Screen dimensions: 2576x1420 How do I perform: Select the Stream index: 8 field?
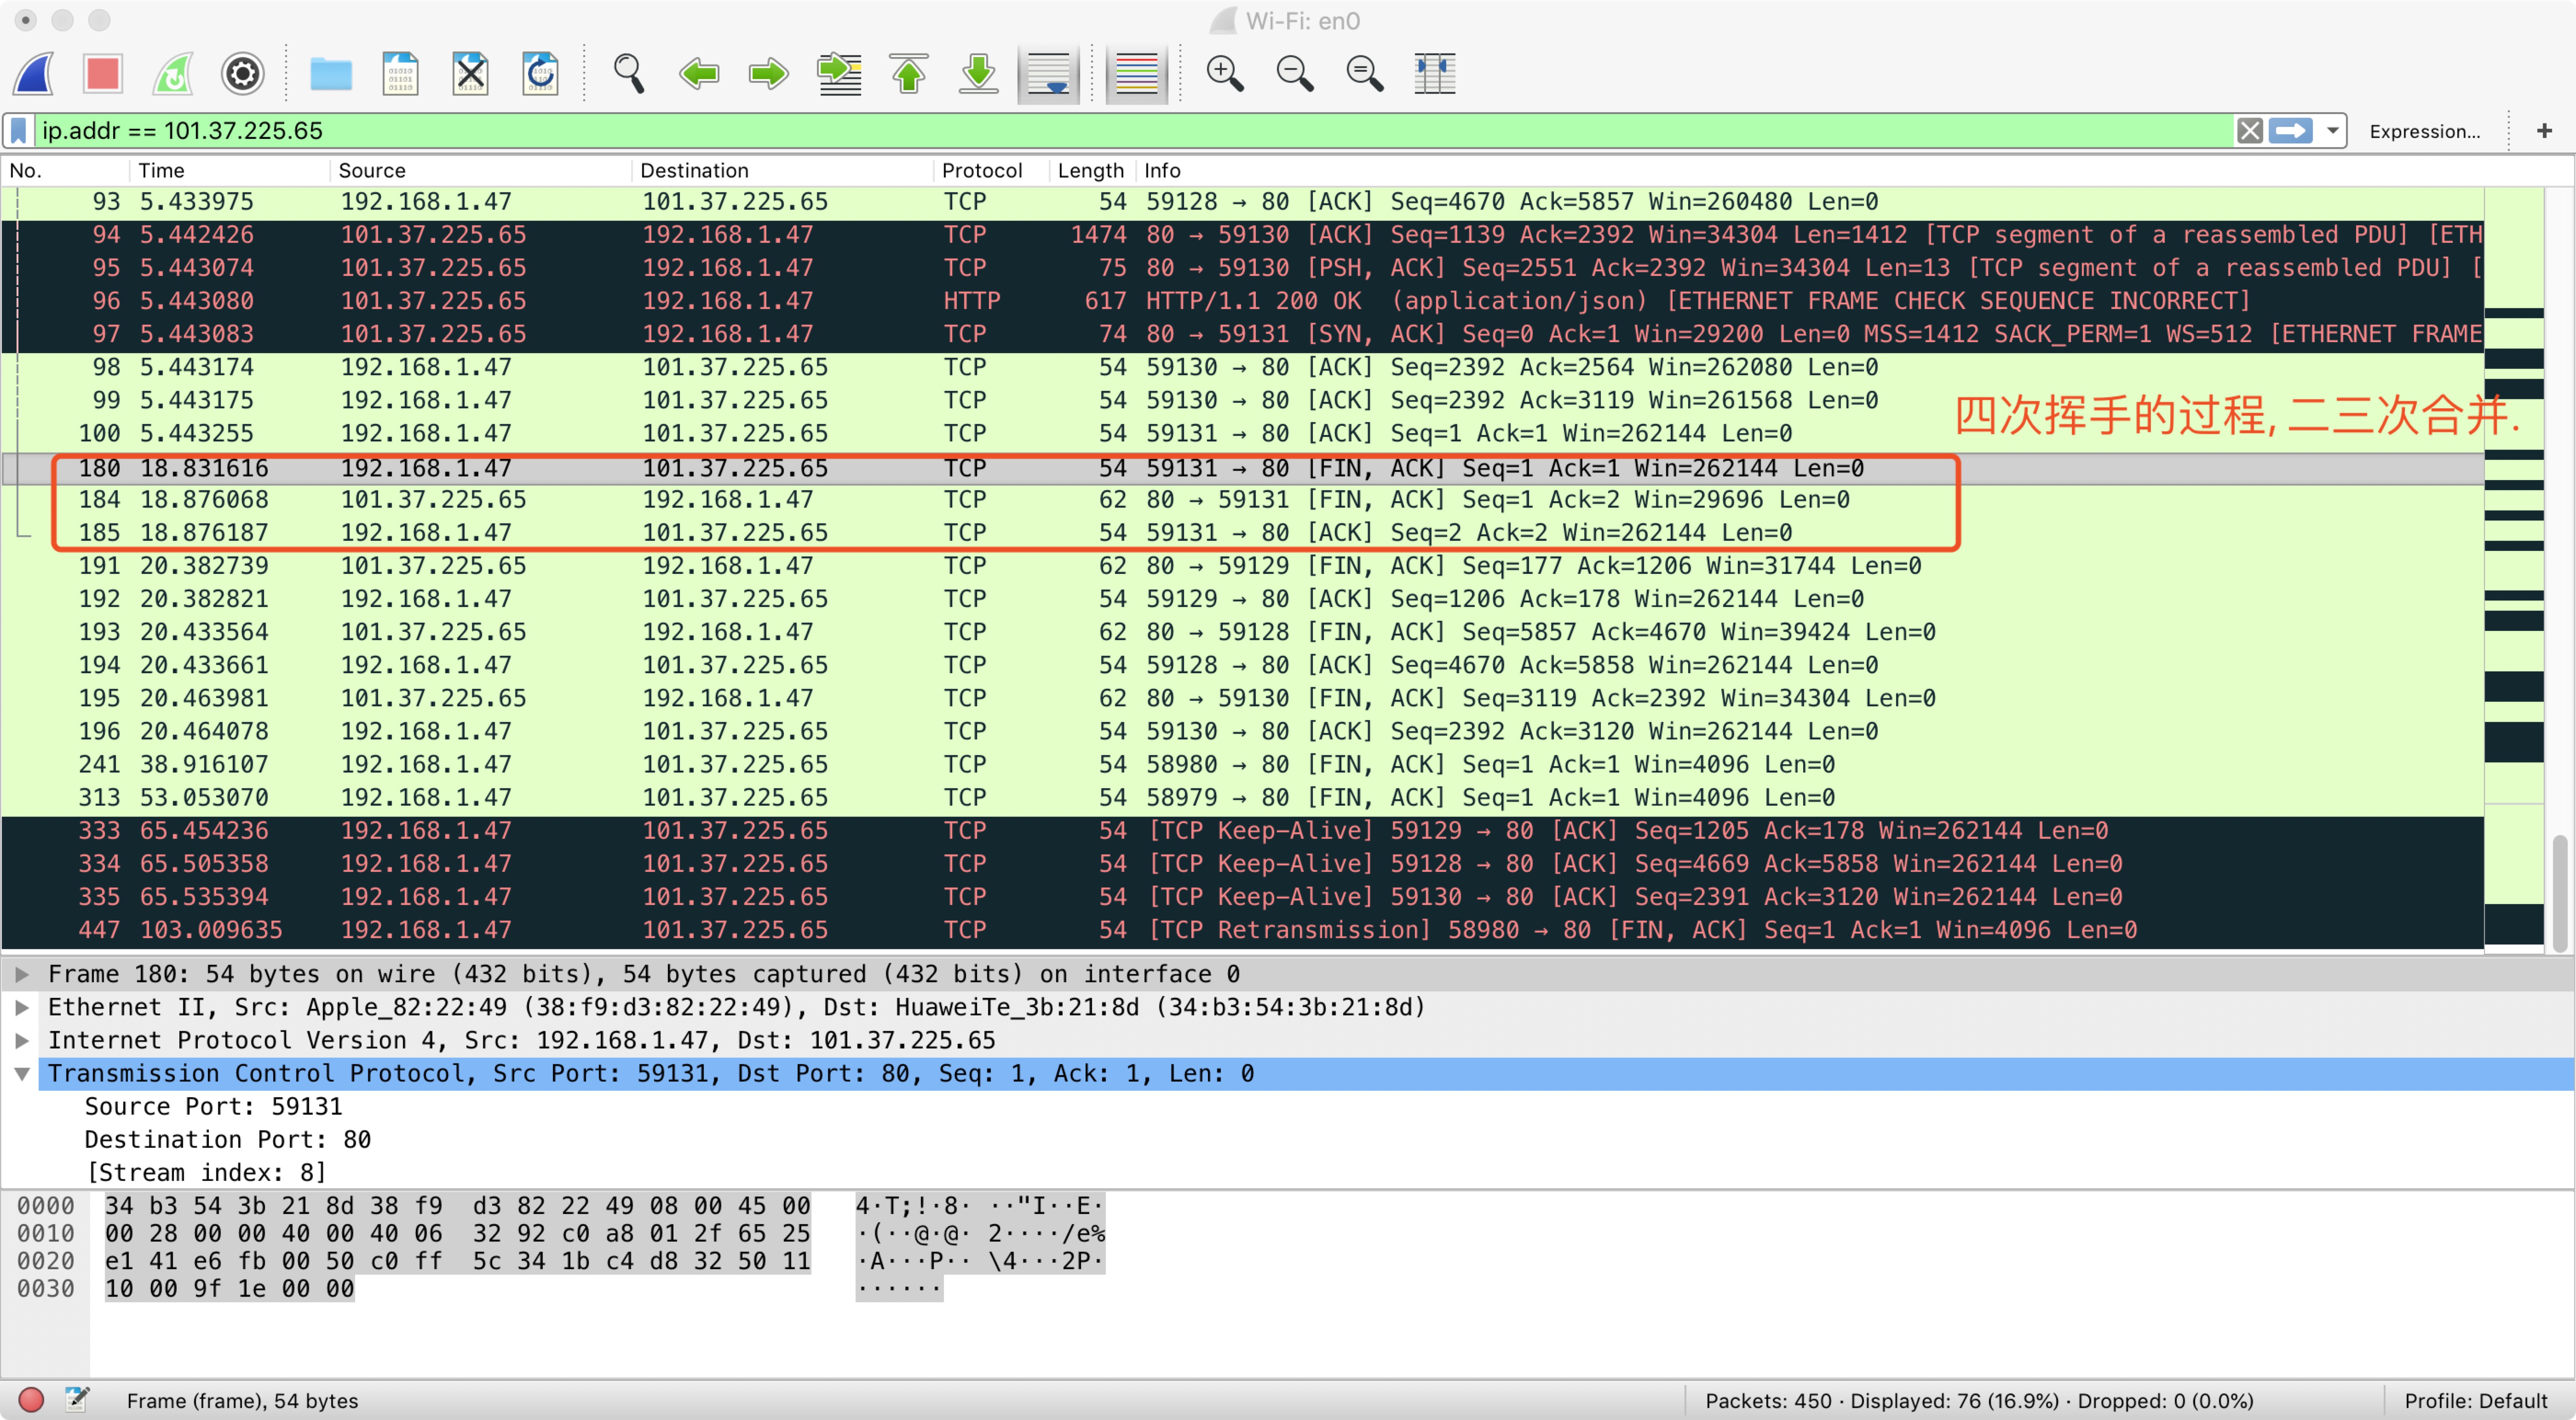(206, 1172)
